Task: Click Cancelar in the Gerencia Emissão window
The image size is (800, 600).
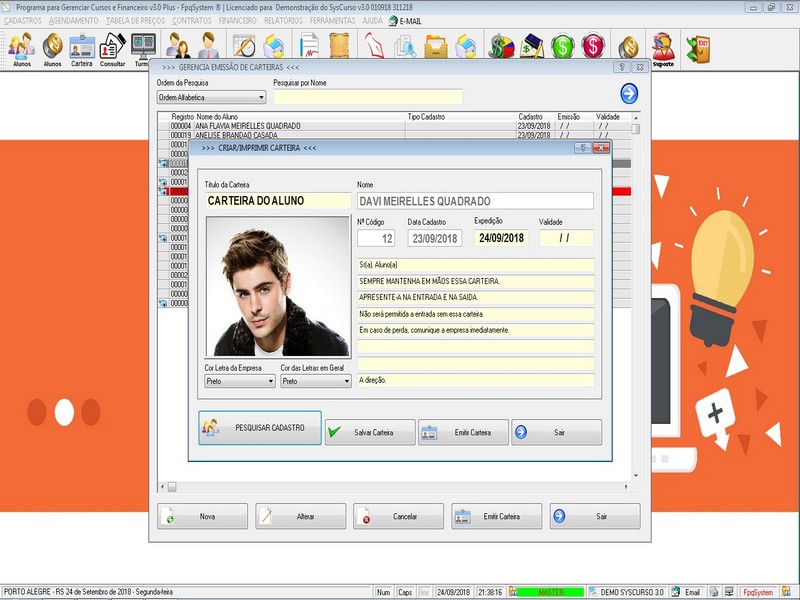Action: coord(398,516)
